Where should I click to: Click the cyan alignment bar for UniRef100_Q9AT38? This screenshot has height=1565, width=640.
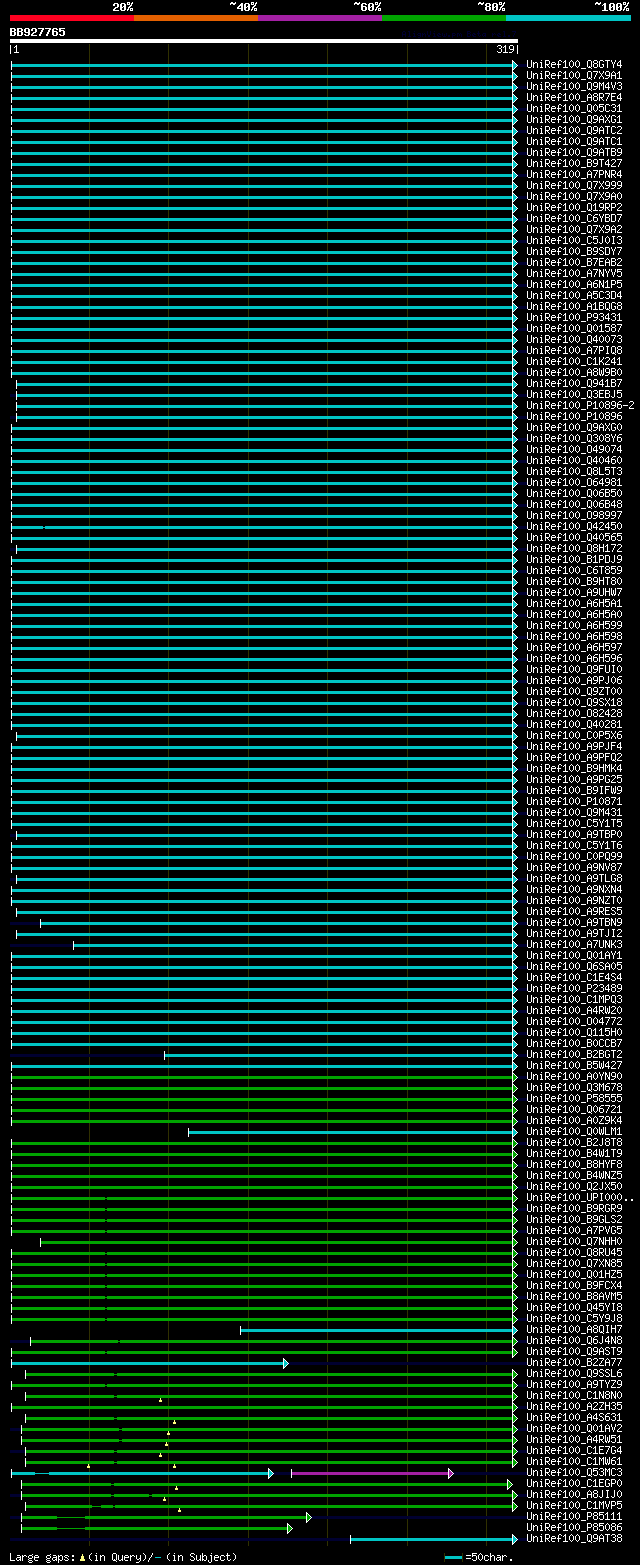click(434, 1539)
